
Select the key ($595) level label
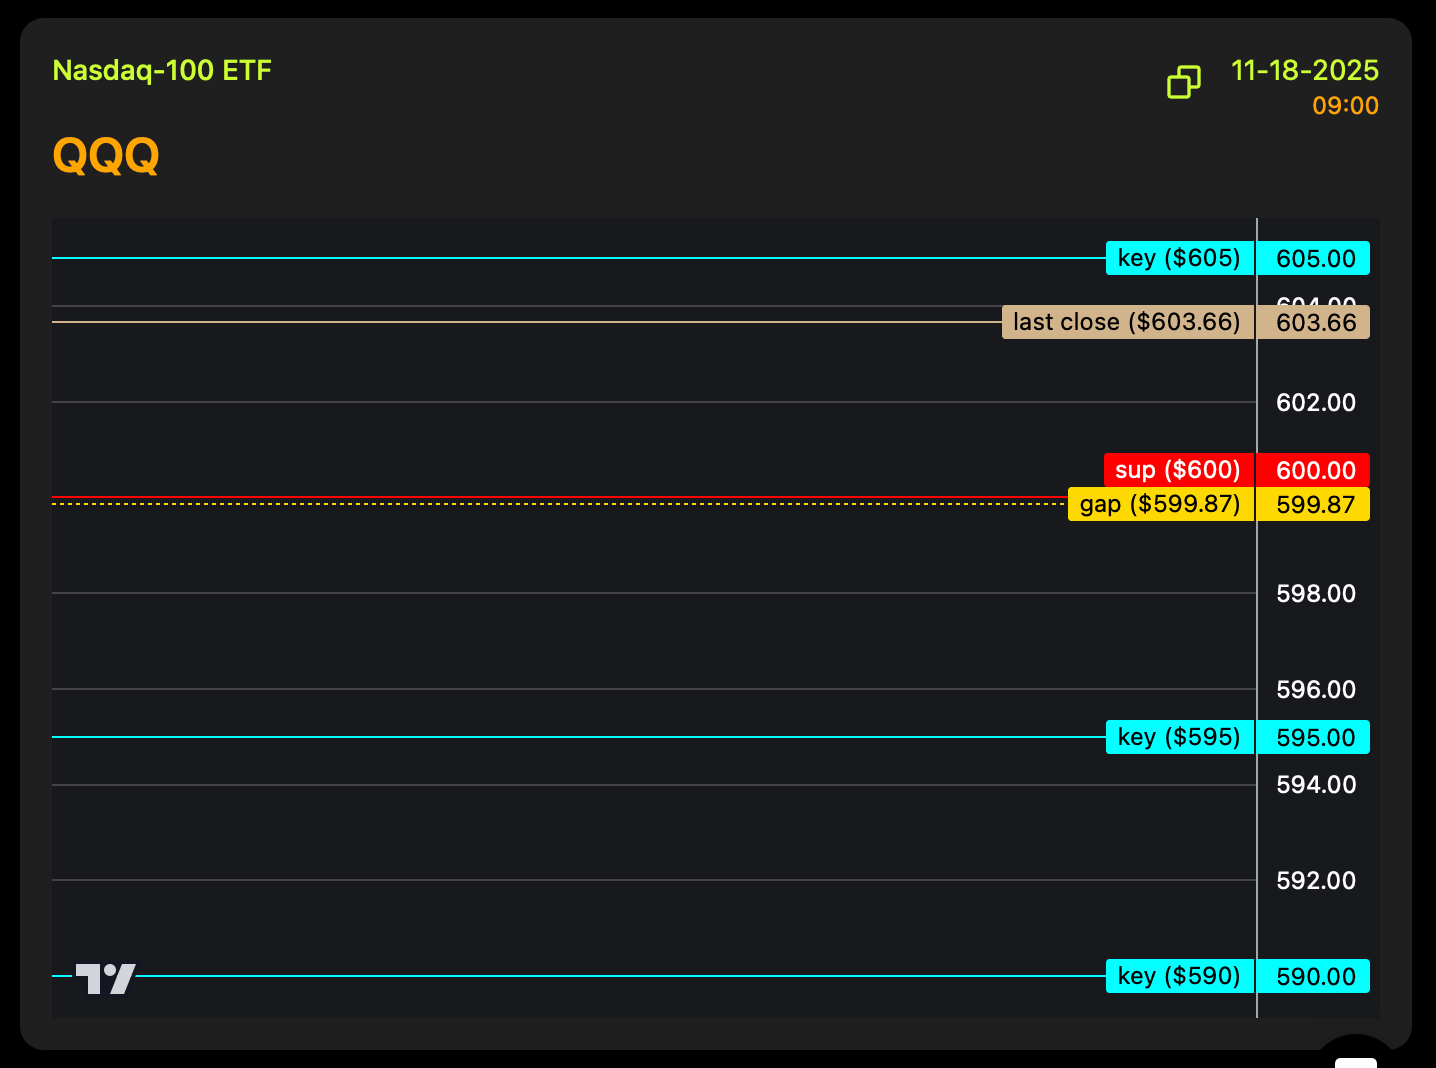[x=1179, y=737]
